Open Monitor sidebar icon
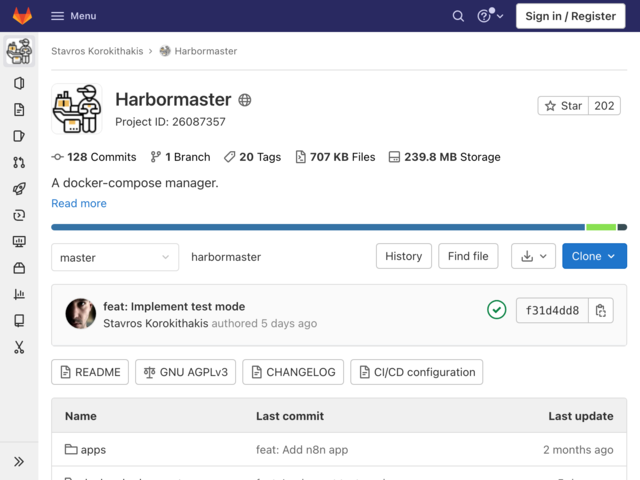This screenshot has width=640, height=480. pyautogui.click(x=19, y=242)
